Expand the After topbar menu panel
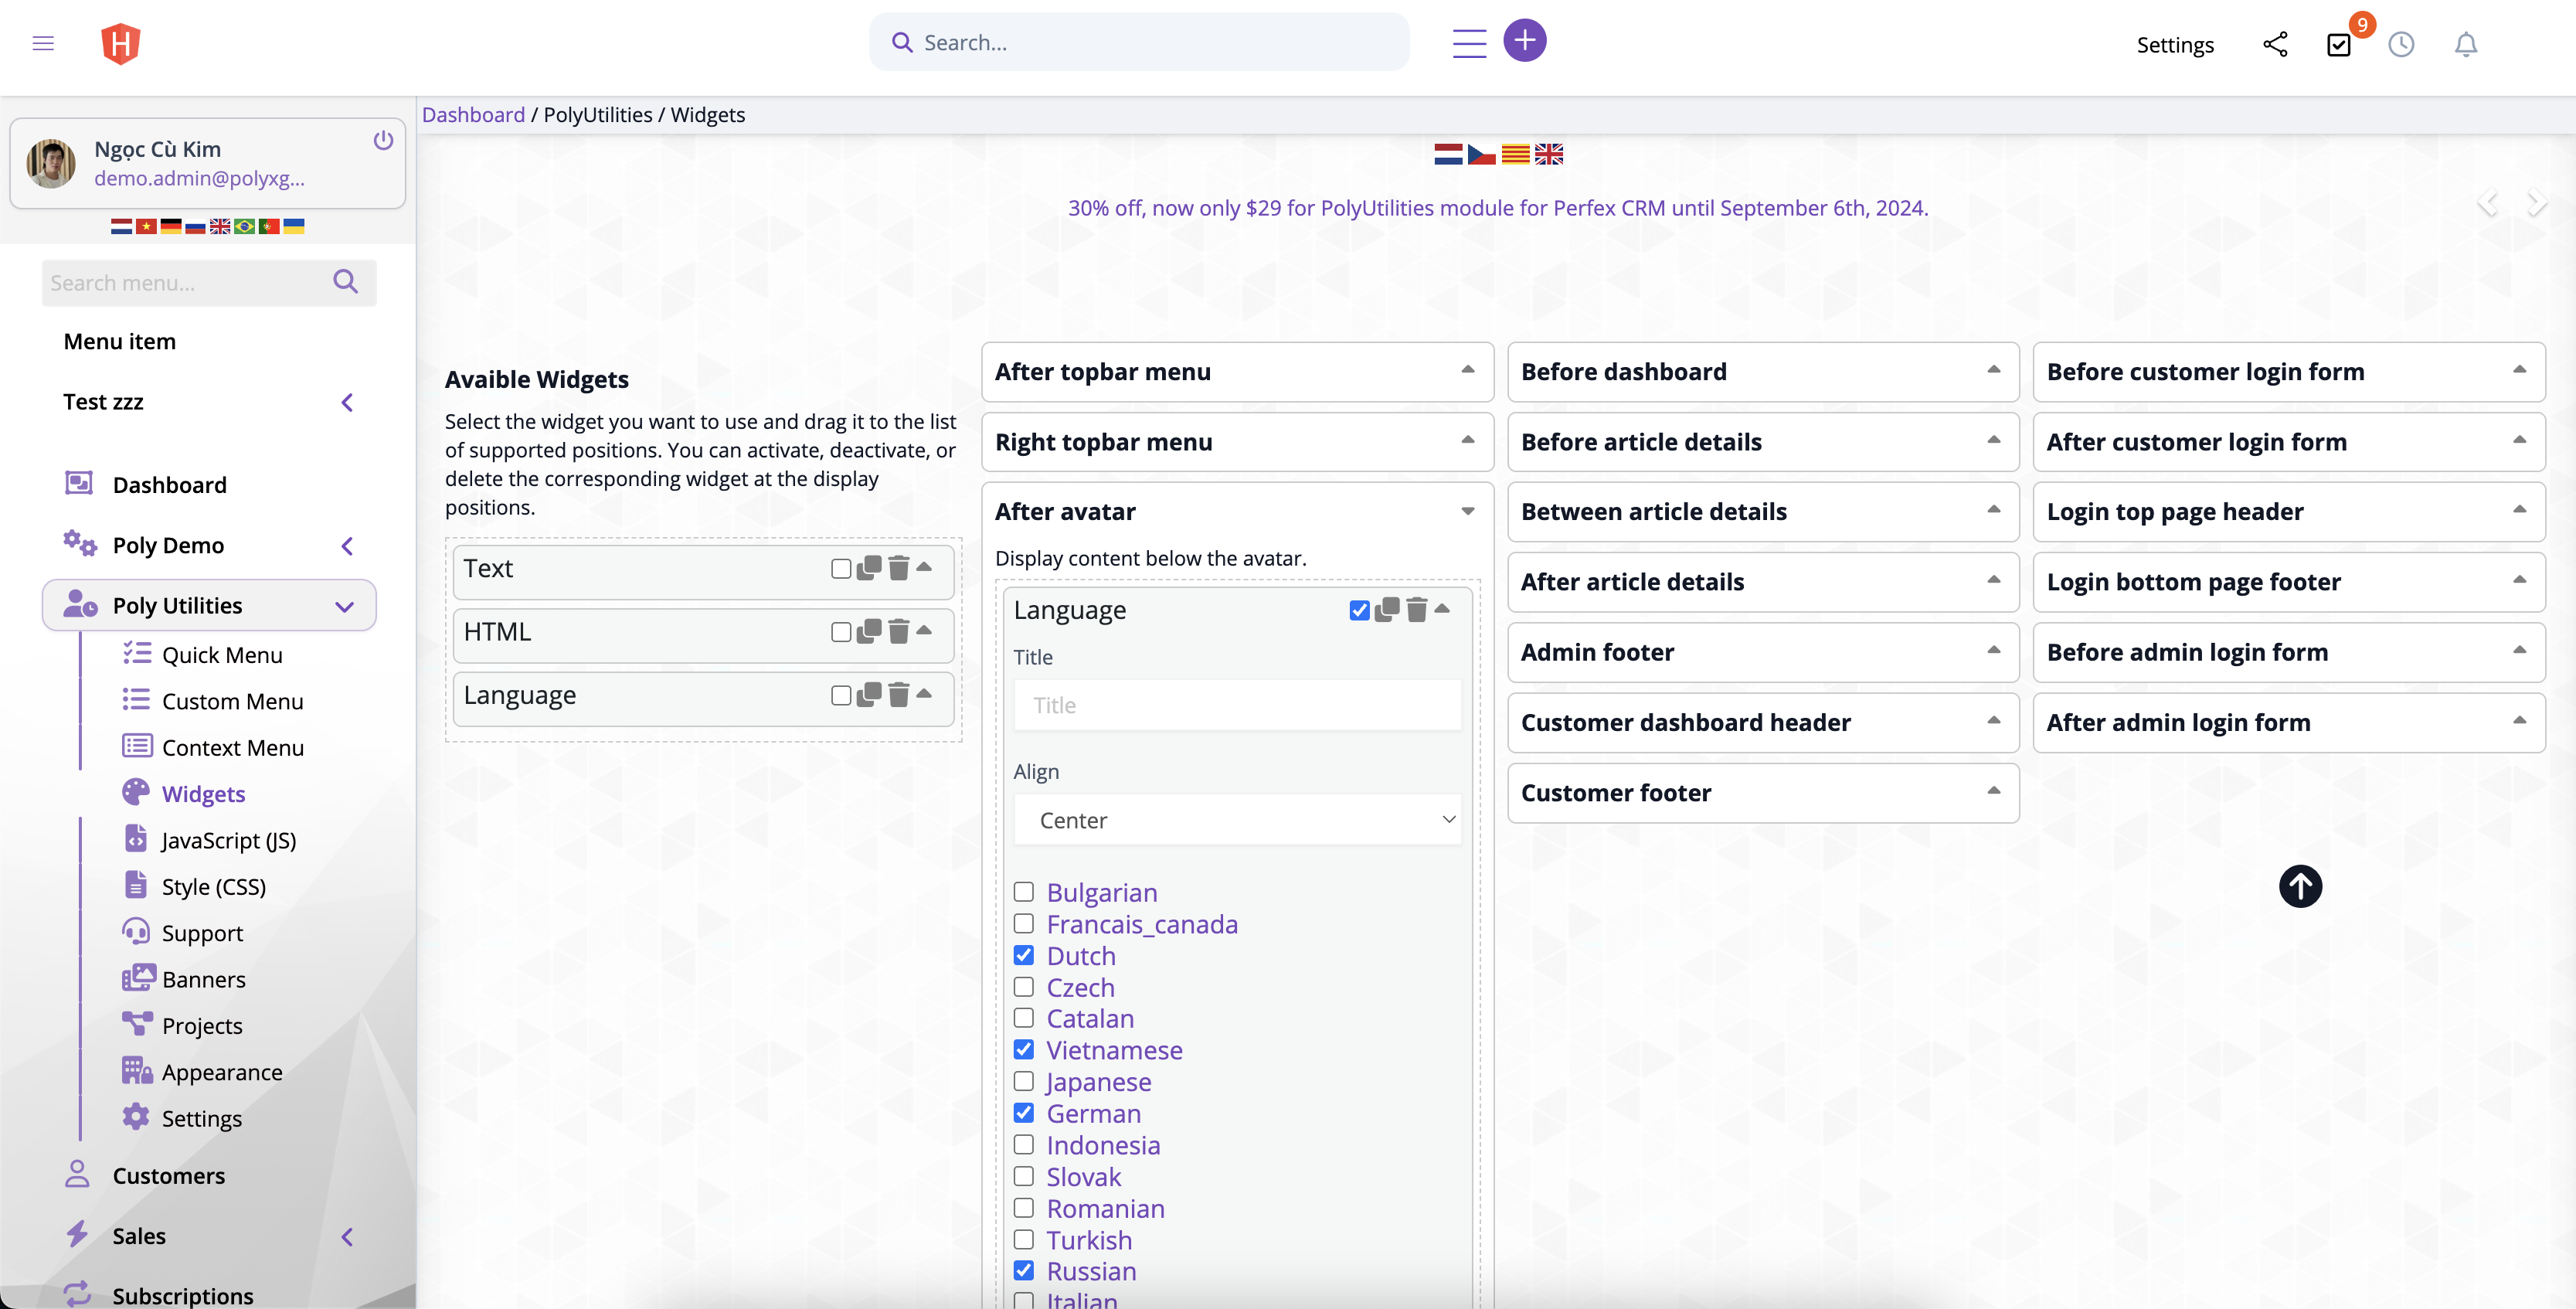This screenshot has height=1309, width=2576. (x=1237, y=372)
